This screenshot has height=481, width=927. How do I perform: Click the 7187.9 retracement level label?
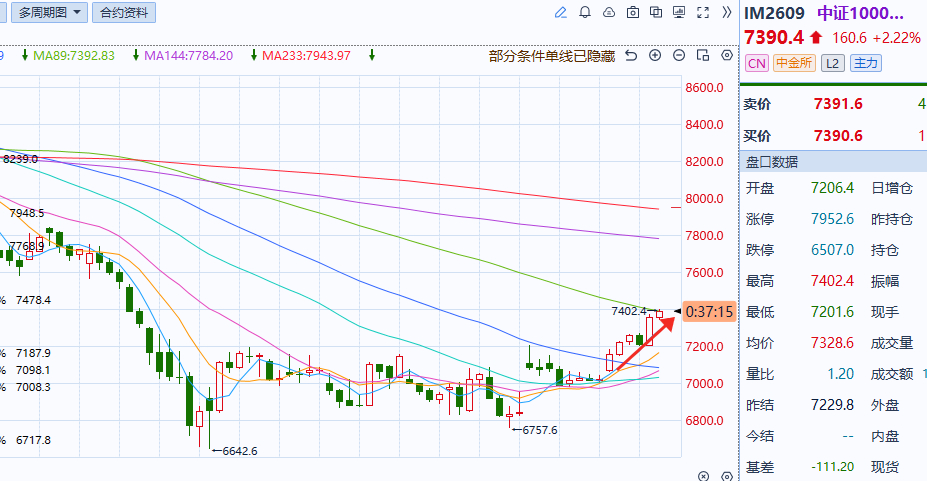pos(33,353)
